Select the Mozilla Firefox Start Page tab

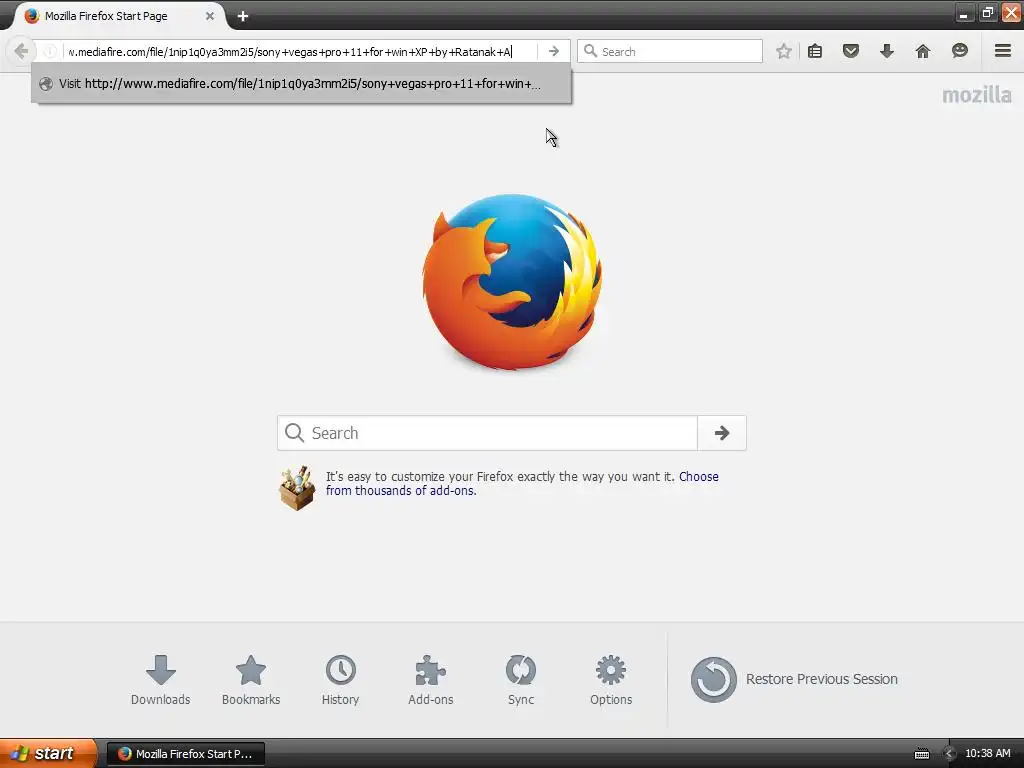120,16
